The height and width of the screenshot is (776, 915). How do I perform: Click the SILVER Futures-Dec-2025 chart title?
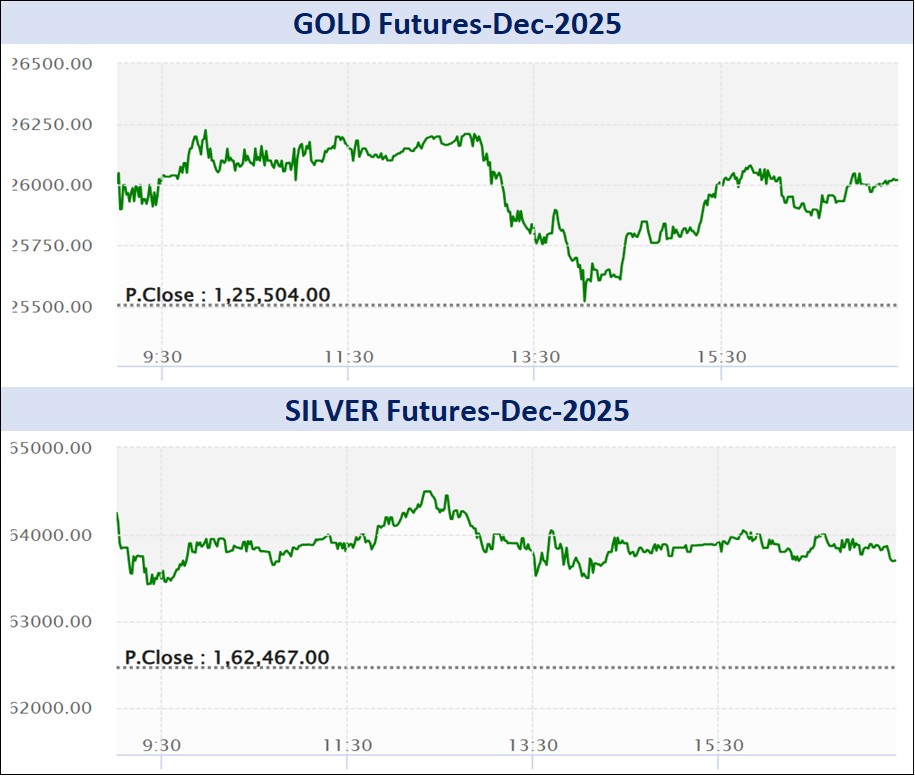(x=457, y=410)
